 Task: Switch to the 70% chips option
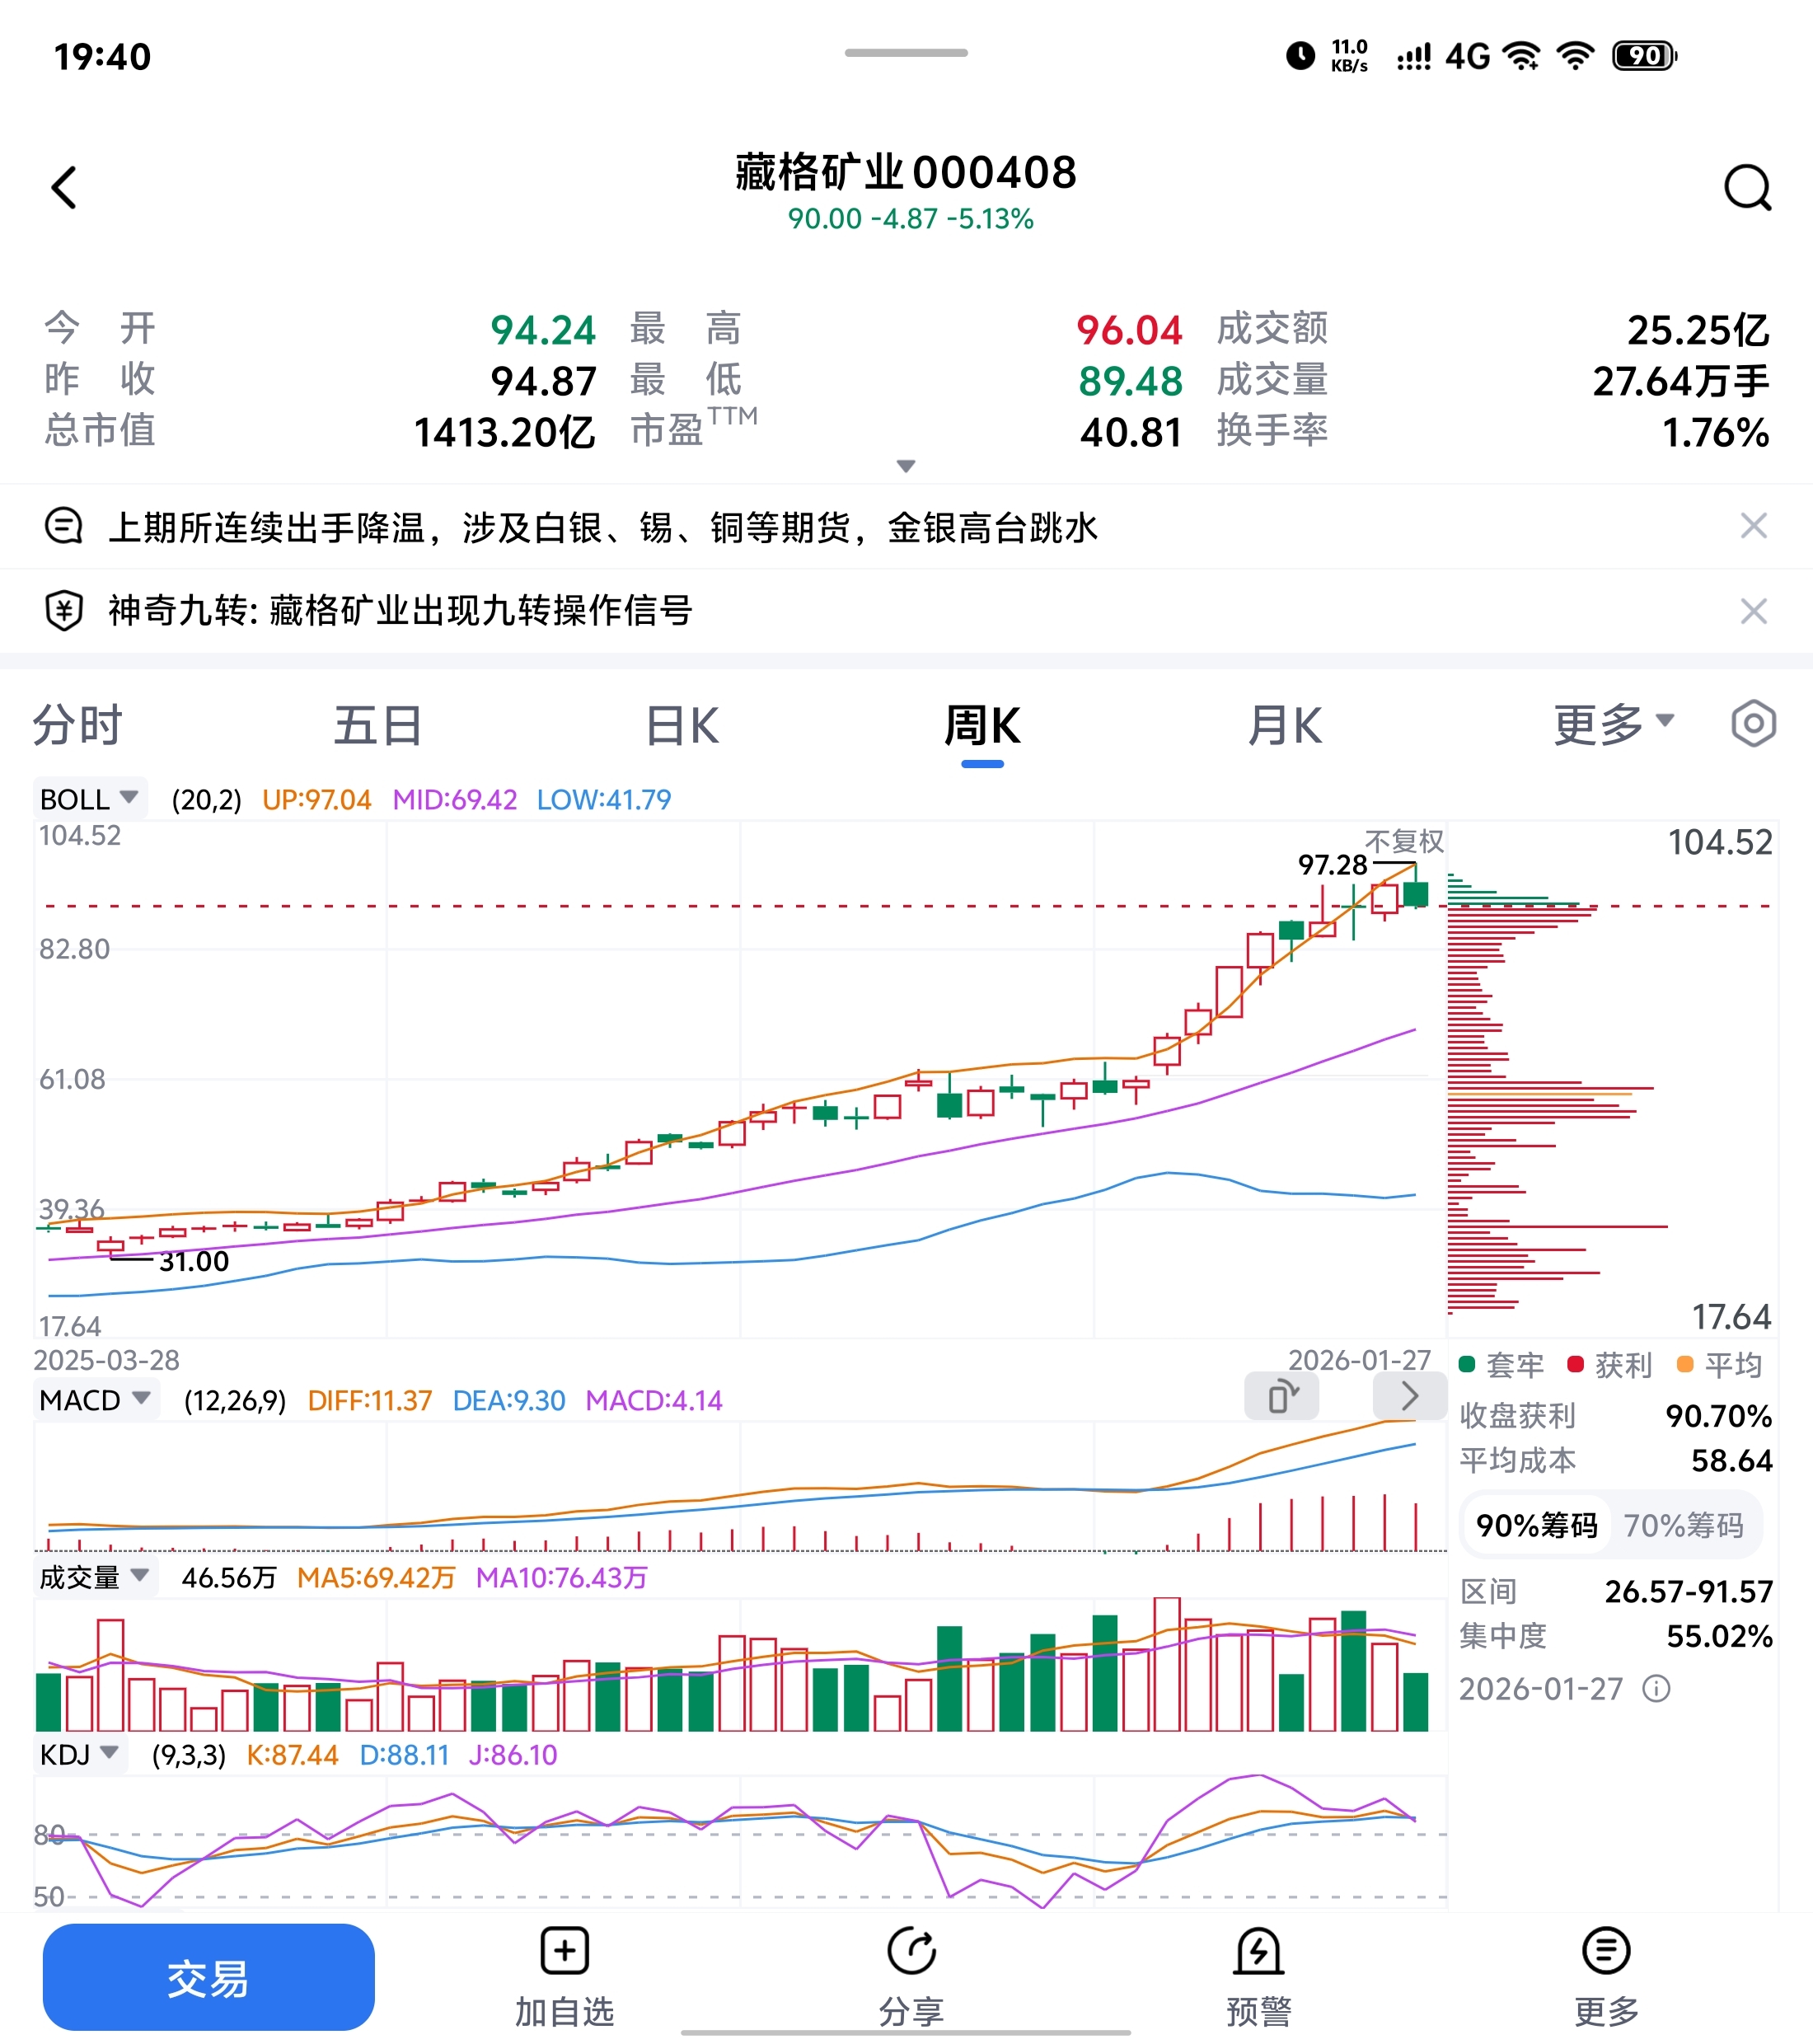tap(1683, 1525)
